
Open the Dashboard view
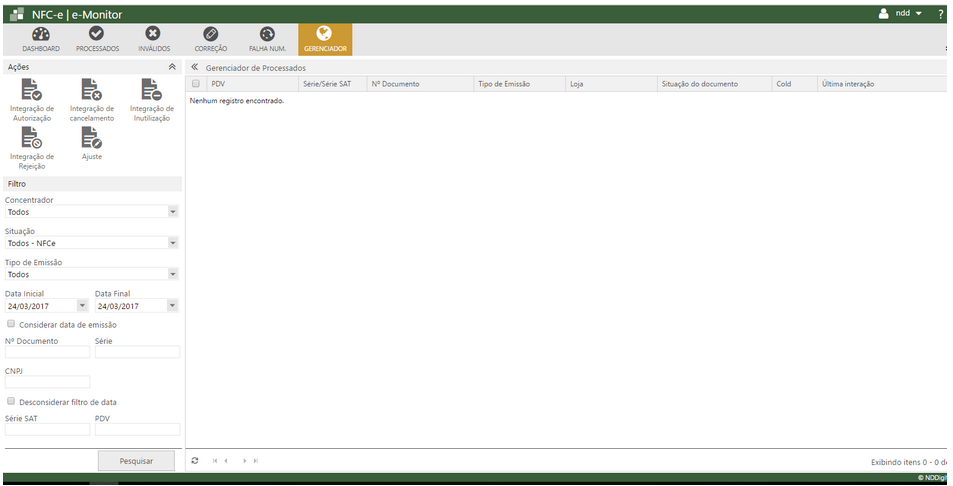(x=41, y=39)
